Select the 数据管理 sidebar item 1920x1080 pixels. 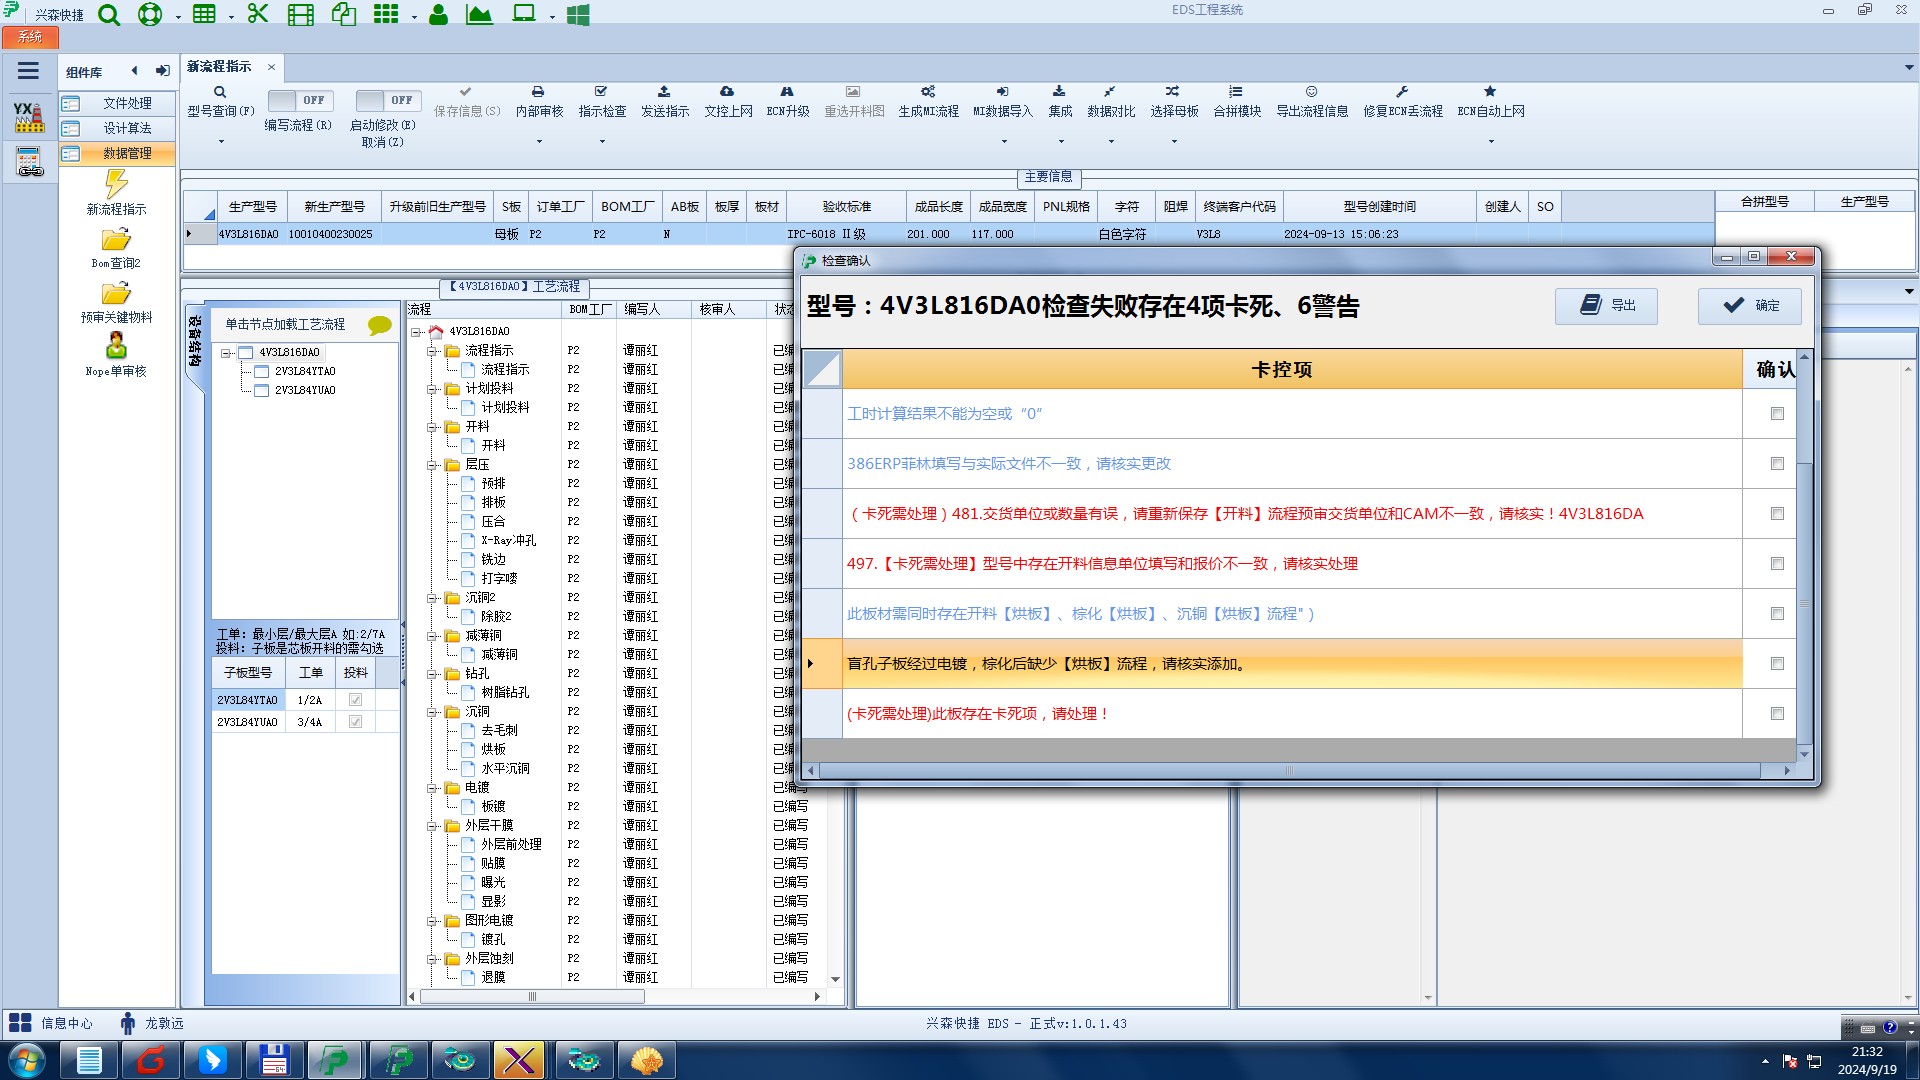click(127, 153)
